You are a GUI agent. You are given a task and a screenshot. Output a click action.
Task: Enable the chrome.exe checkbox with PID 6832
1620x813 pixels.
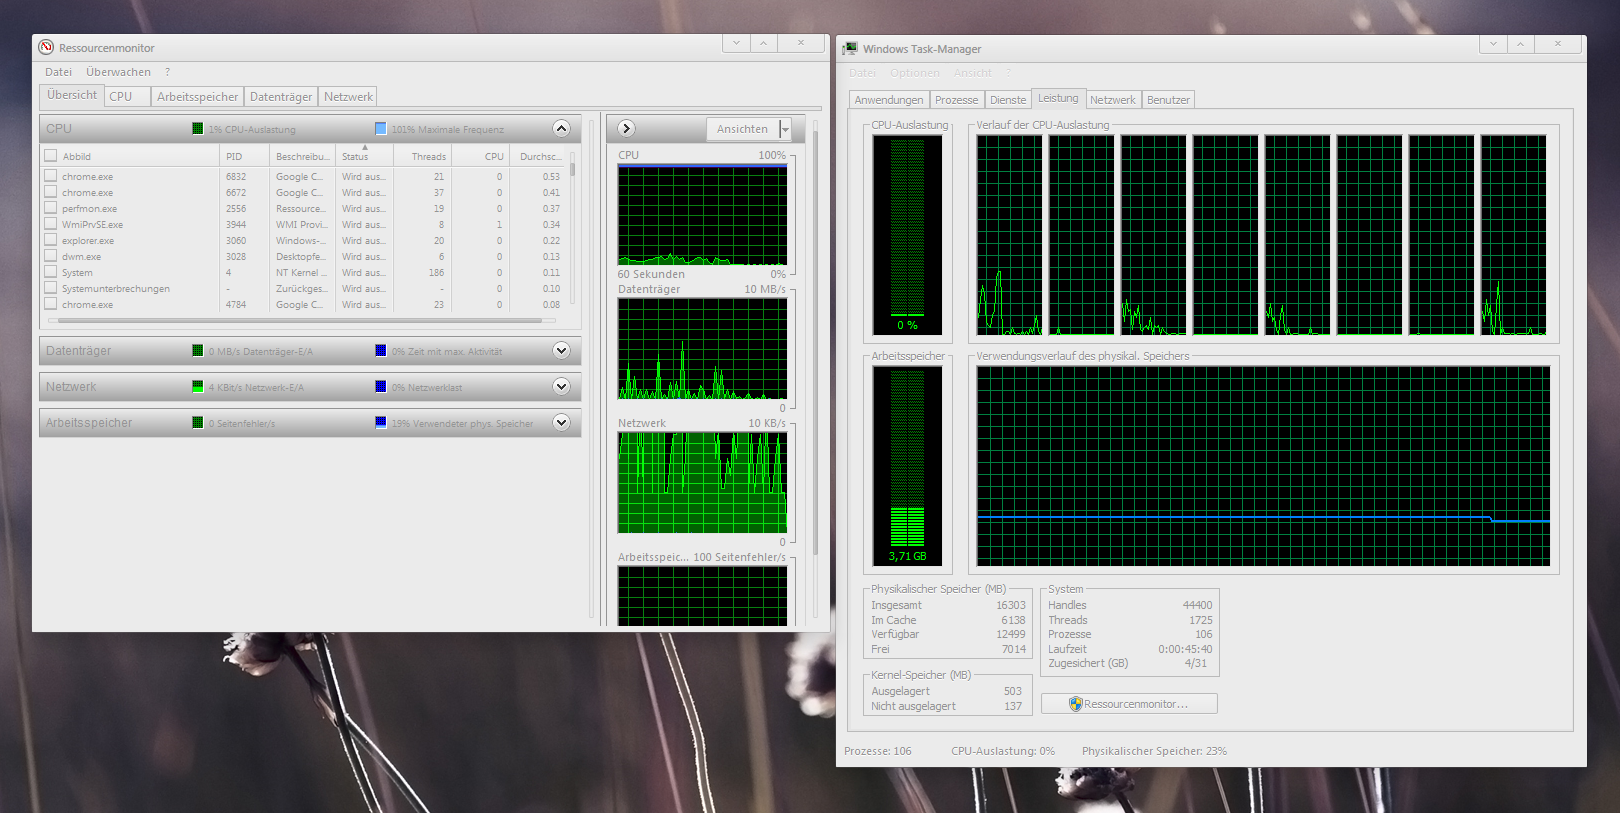pyautogui.click(x=50, y=176)
